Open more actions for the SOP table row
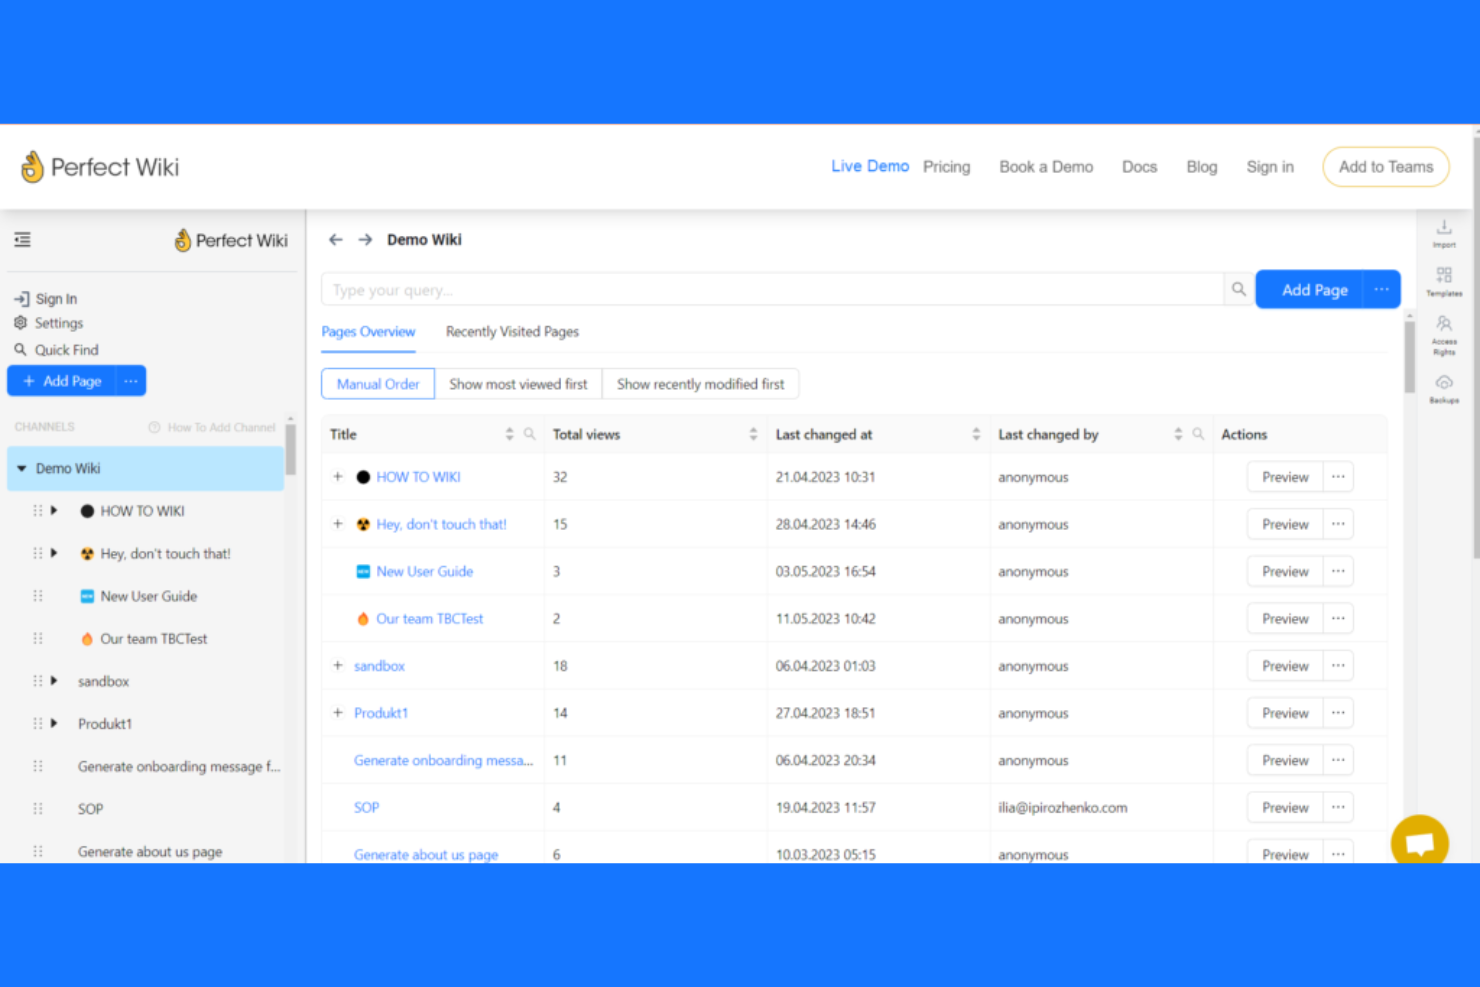1480x987 pixels. click(x=1338, y=807)
